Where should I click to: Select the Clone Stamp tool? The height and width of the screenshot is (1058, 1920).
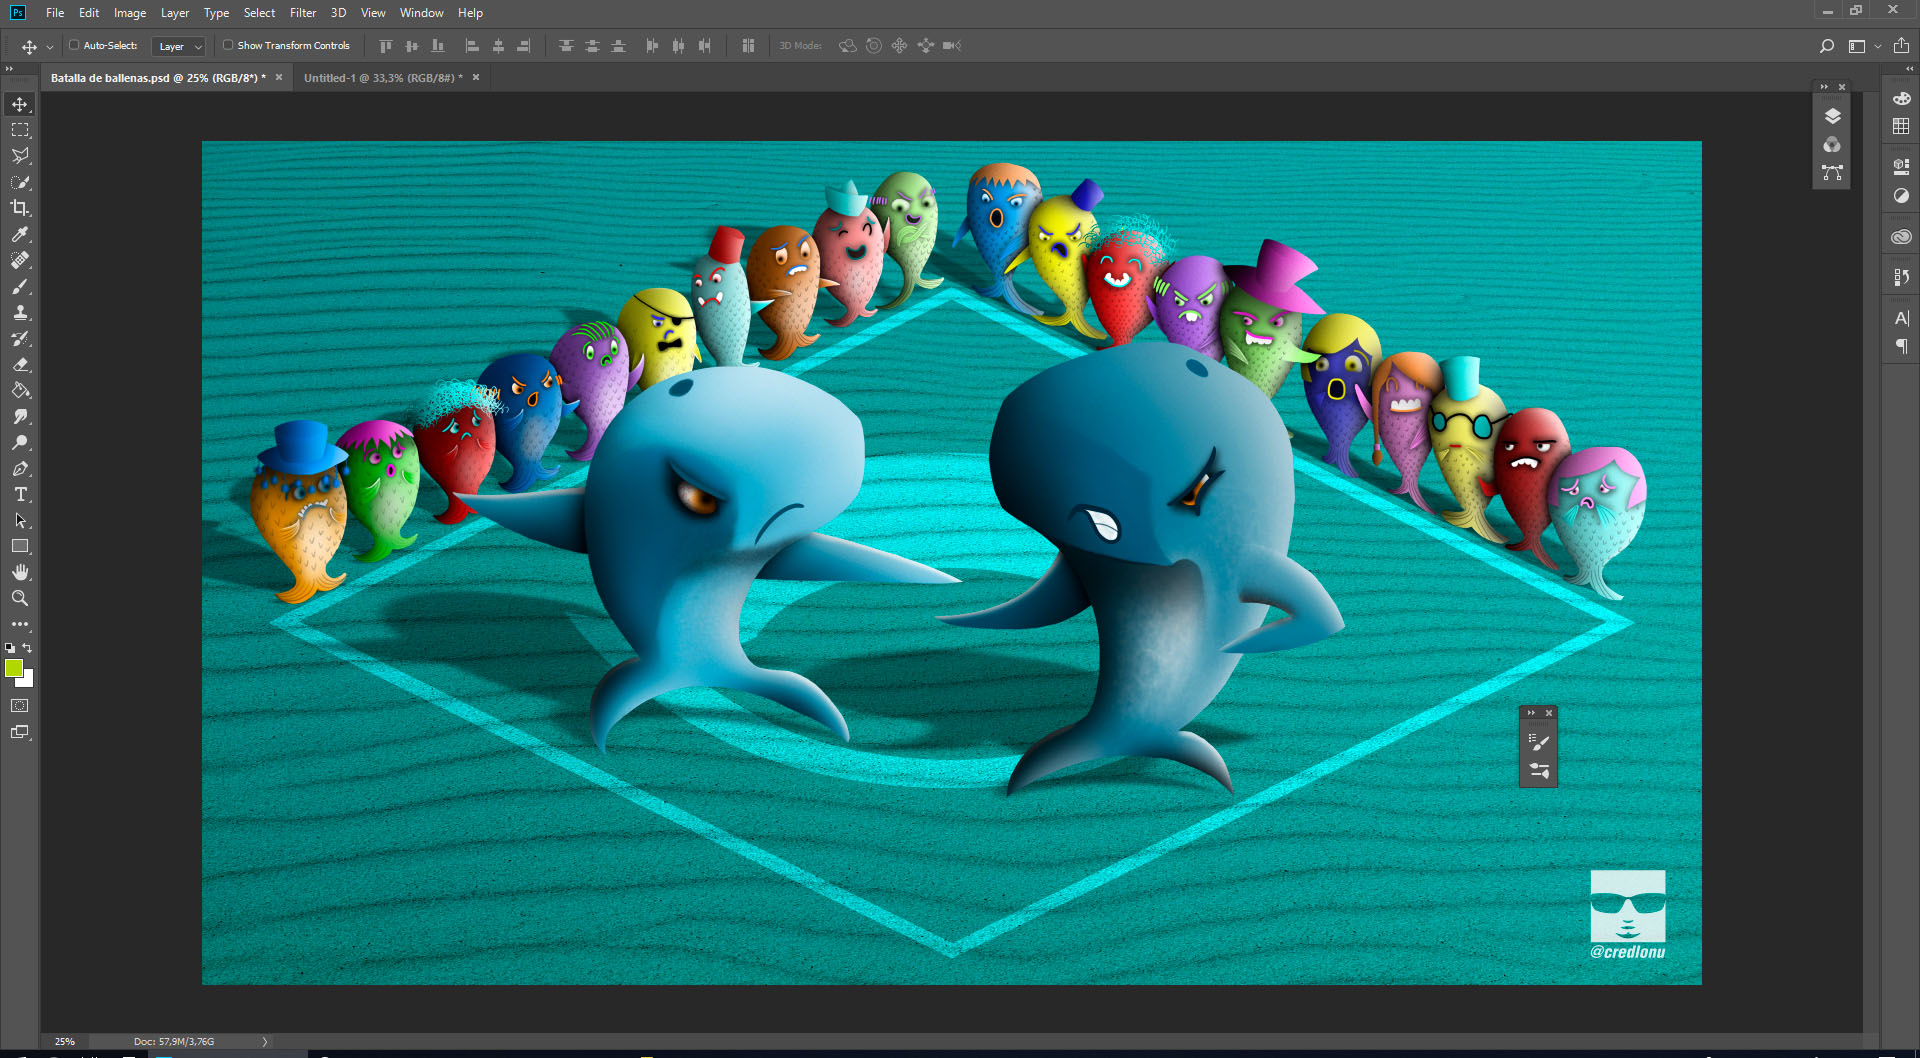pos(20,312)
